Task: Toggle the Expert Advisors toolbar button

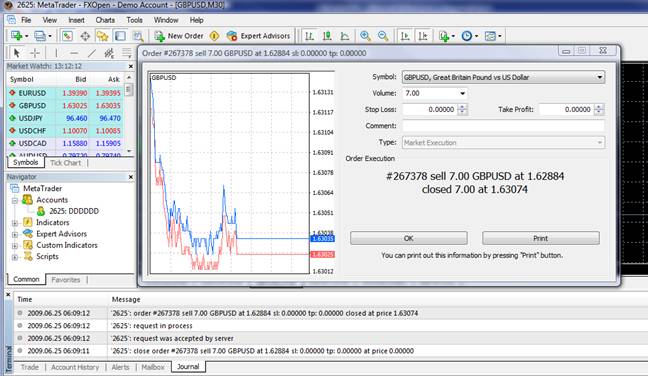Action: [x=258, y=36]
